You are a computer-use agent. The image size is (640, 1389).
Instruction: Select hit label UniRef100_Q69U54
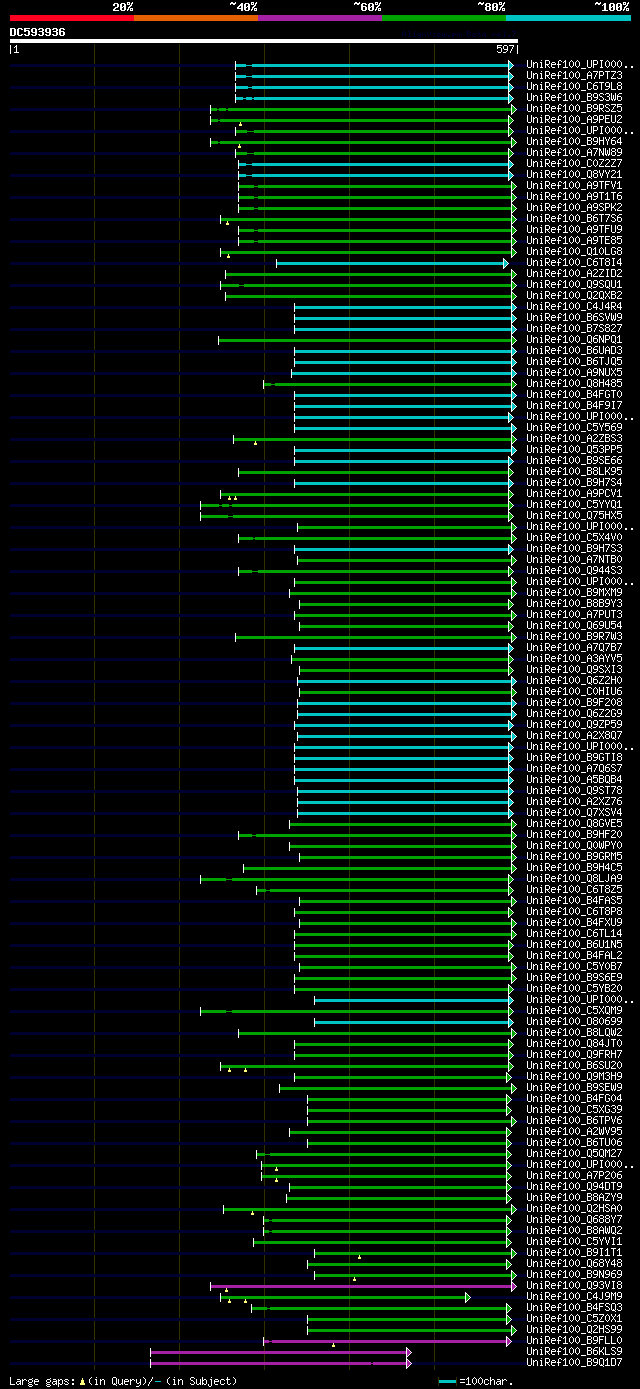tap(575, 625)
